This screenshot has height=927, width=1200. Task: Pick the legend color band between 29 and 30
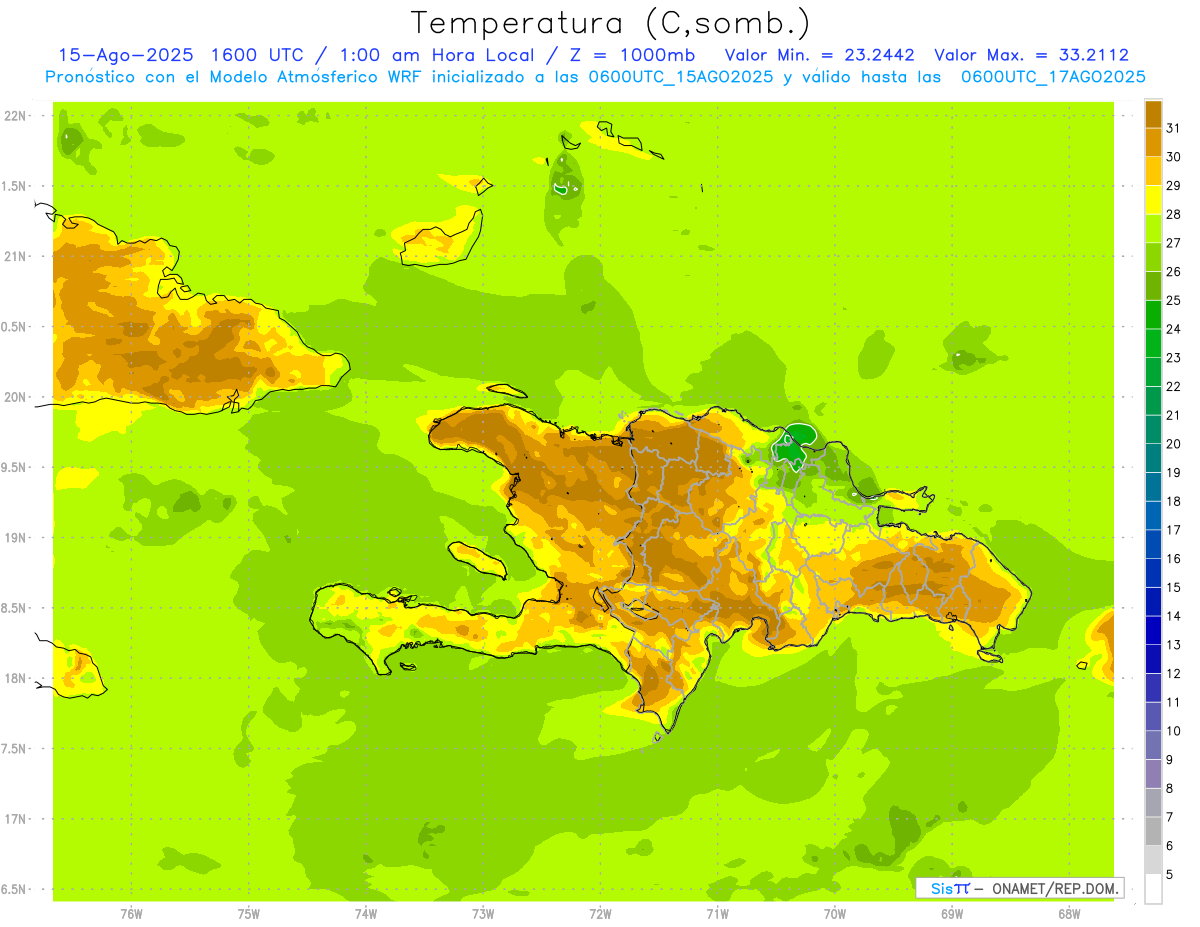click(1153, 171)
